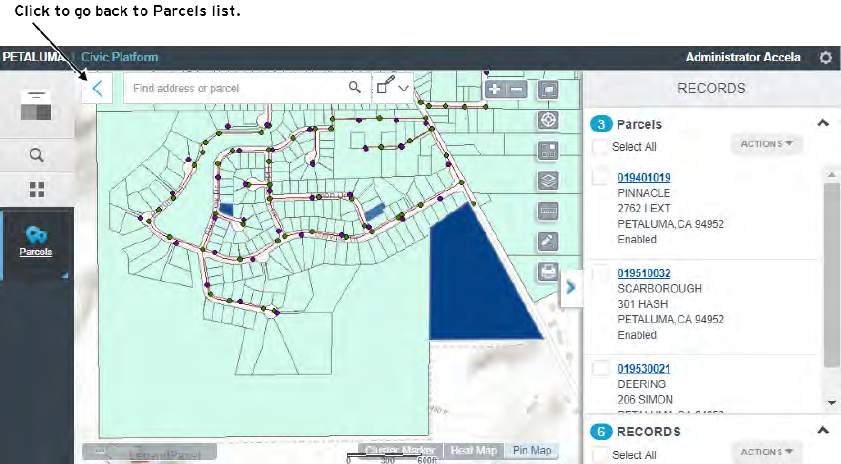841x464 pixels.
Task: Open the Legend Panel button
Action: pyautogui.click(x=150, y=452)
